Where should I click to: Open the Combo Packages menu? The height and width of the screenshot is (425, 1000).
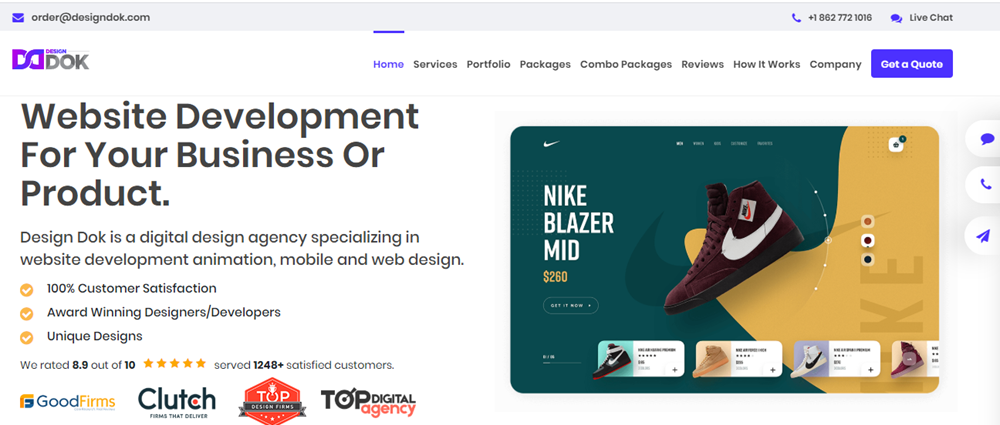click(x=626, y=64)
